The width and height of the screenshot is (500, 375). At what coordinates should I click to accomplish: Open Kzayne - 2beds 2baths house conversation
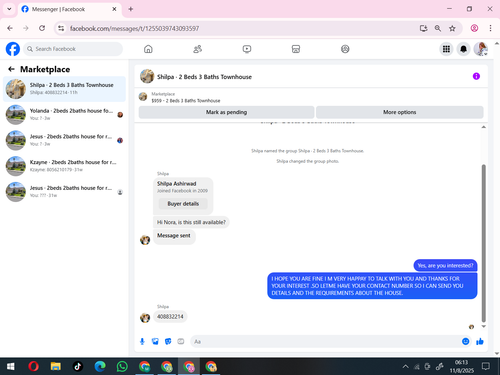64,166
